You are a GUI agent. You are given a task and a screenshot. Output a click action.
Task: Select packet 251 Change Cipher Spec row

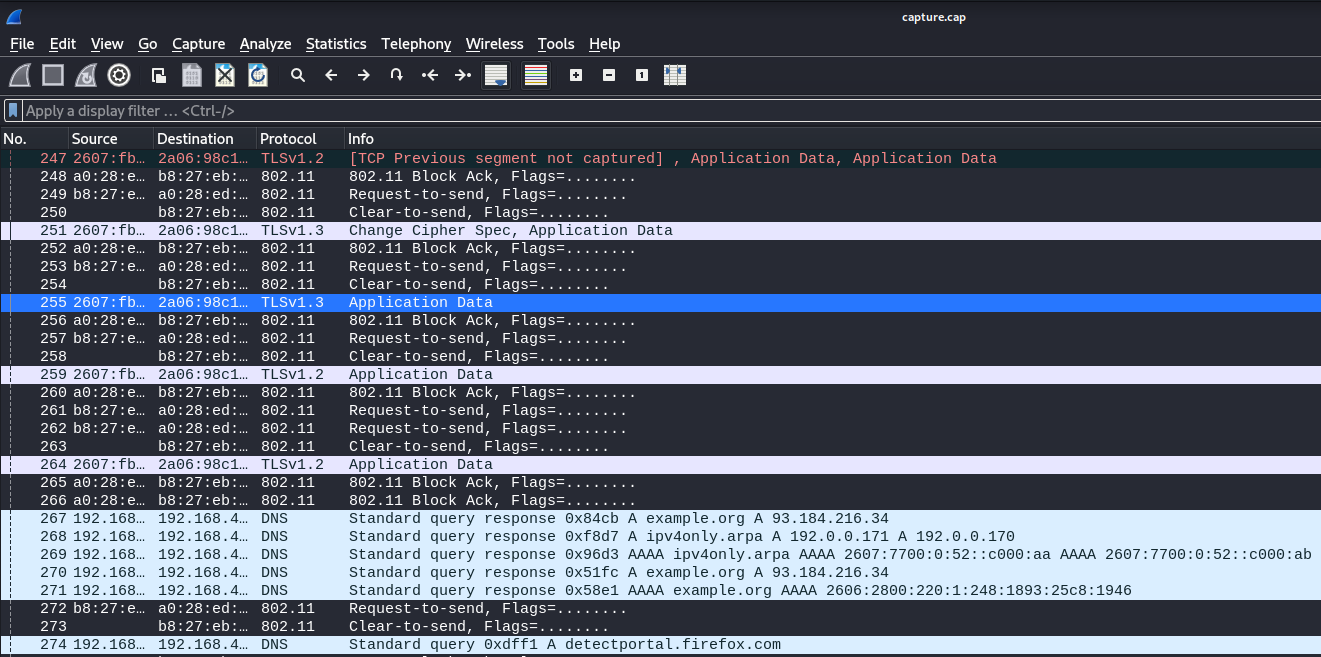click(x=660, y=230)
